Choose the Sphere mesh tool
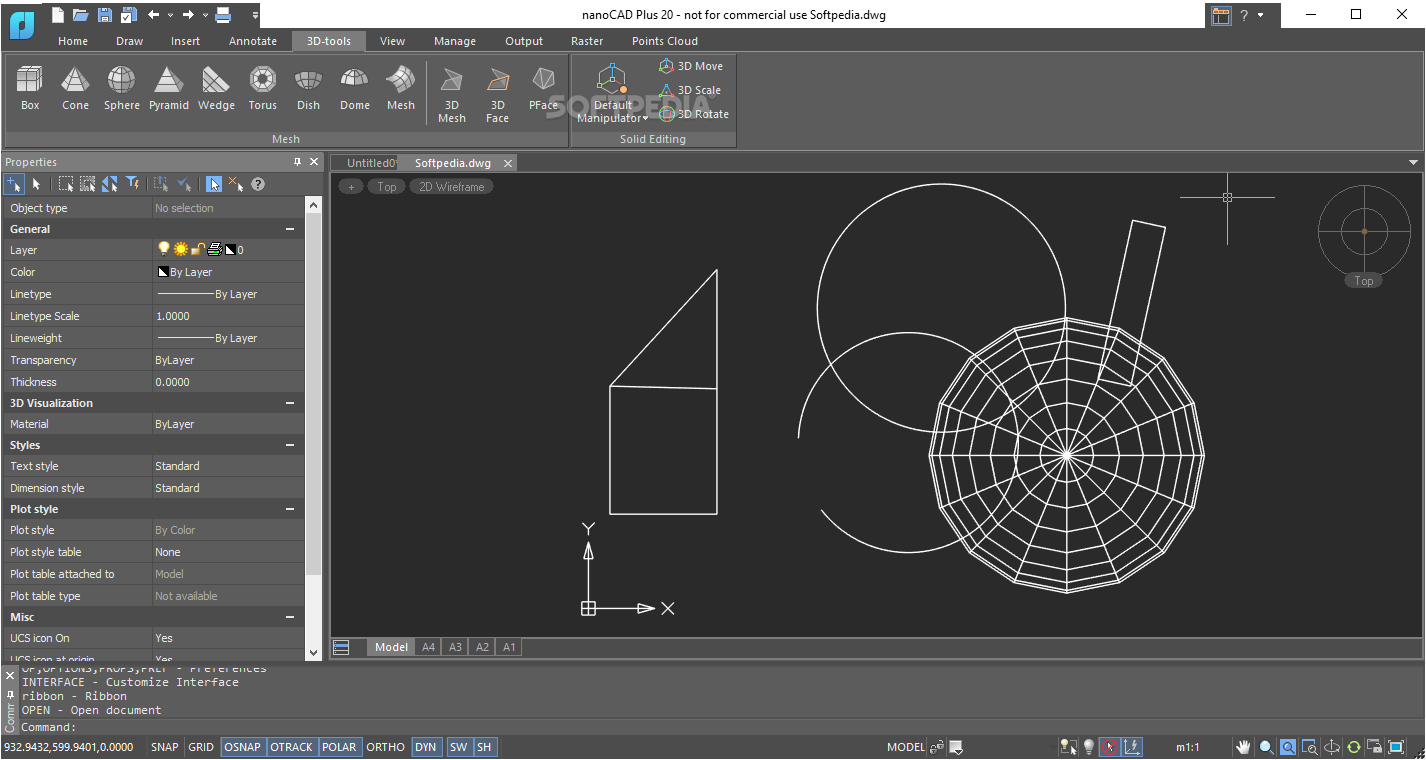Image resolution: width=1426 pixels, height=760 pixels. [x=122, y=88]
